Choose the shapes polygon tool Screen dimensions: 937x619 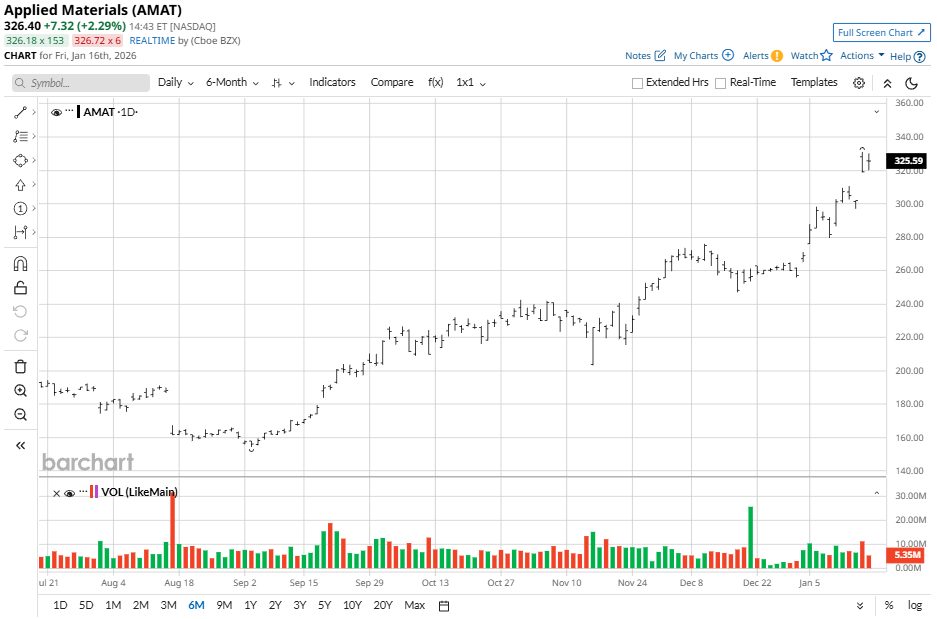[x=20, y=160]
